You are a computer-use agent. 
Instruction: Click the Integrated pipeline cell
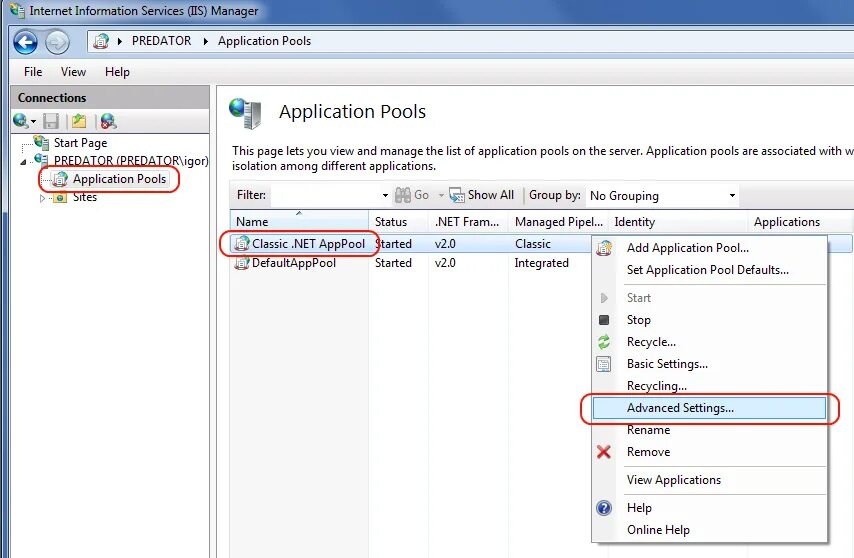[541, 263]
